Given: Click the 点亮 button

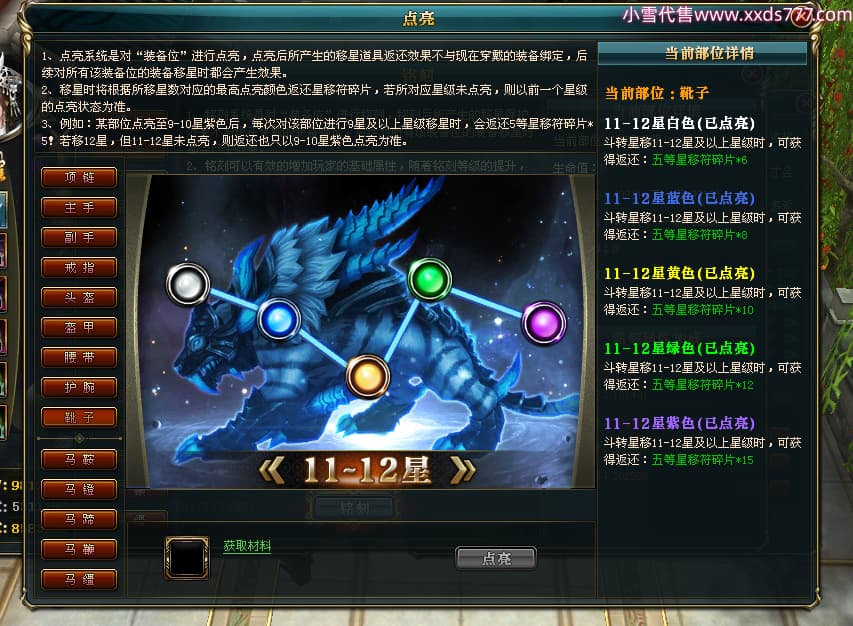Looking at the screenshot, I should click(x=496, y=558).
